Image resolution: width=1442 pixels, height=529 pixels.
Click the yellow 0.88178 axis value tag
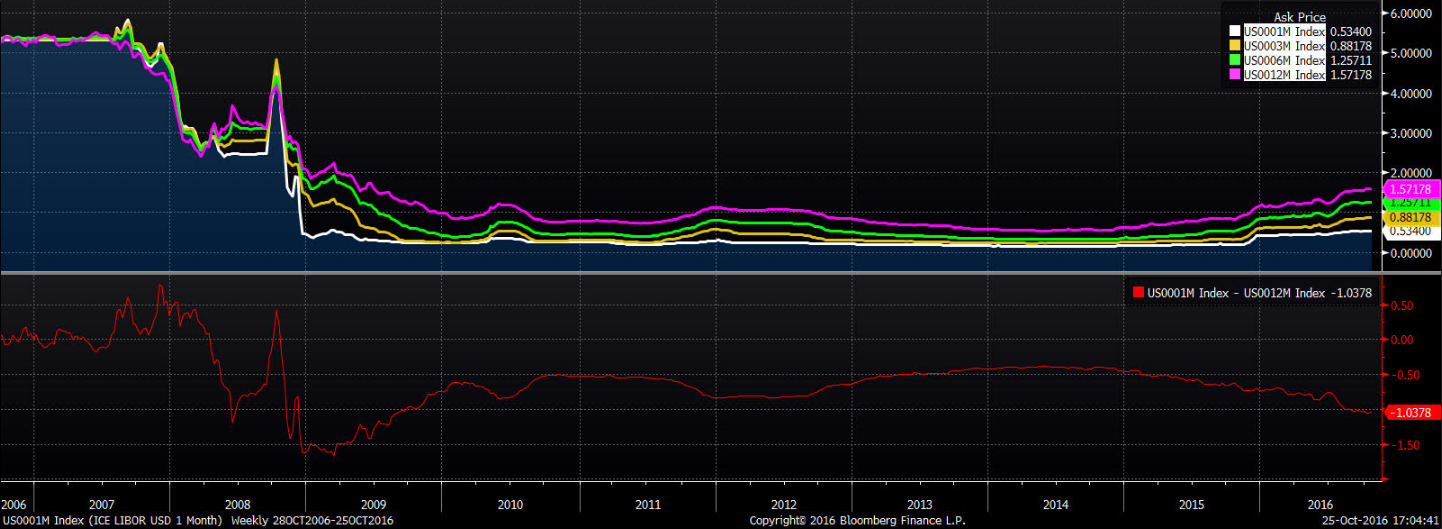point(1409,217)
